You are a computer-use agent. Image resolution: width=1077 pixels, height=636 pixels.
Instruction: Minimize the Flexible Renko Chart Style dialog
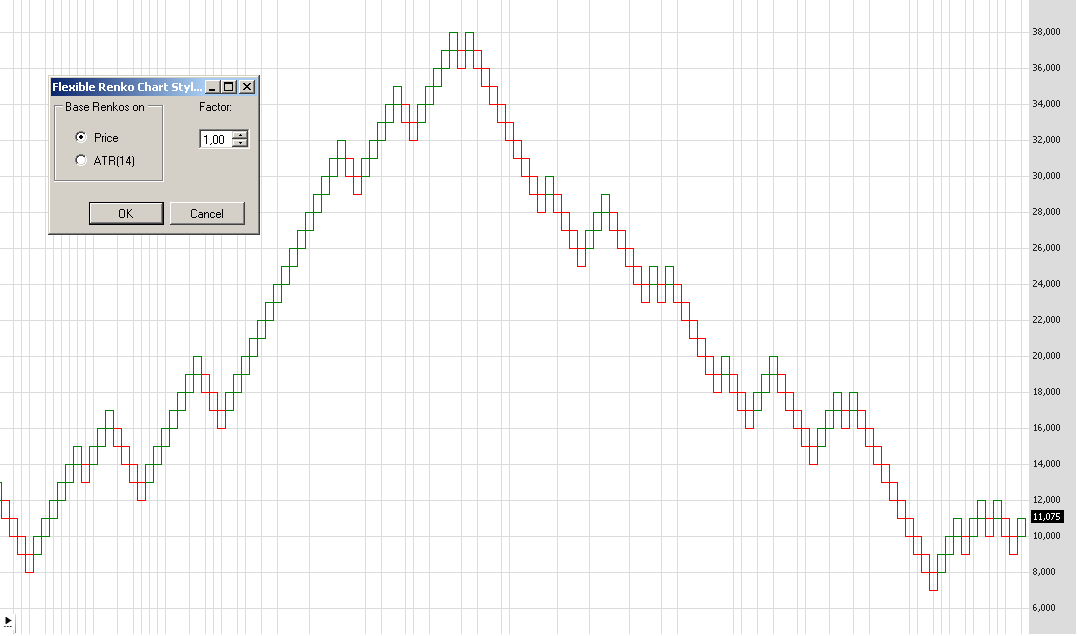point(212,87)
